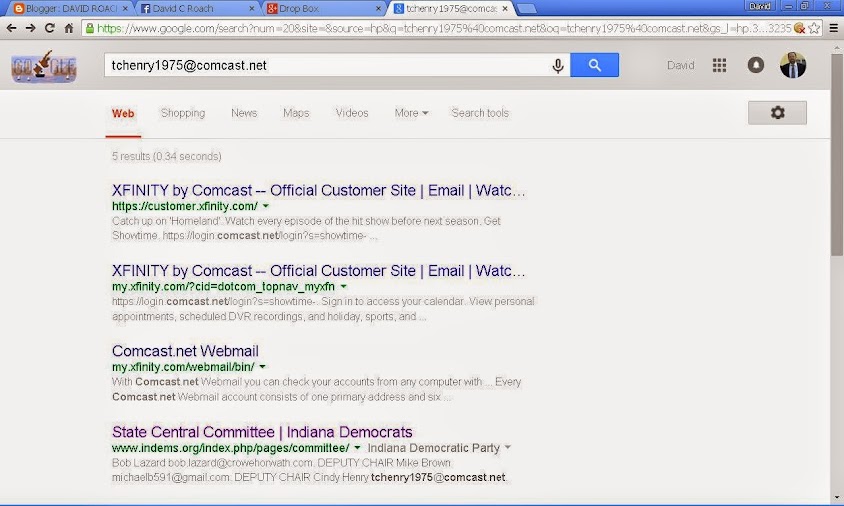The image size is (844, 506).
Task: Expand Indiana Democratic Party source dropdown
Action: (x=508, y=448)
